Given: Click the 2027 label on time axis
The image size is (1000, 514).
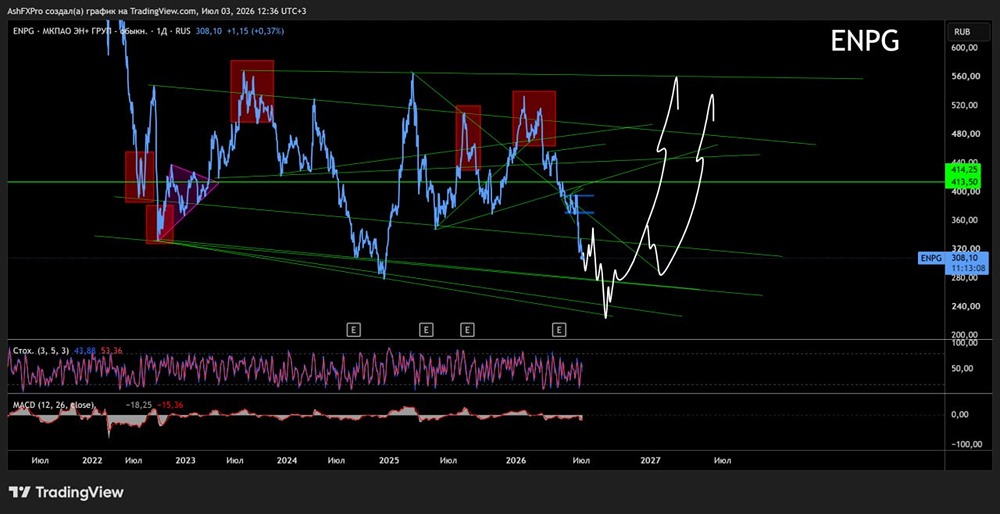Looking at the screenshot, I should pyautogui.click(x=651, y=460).
